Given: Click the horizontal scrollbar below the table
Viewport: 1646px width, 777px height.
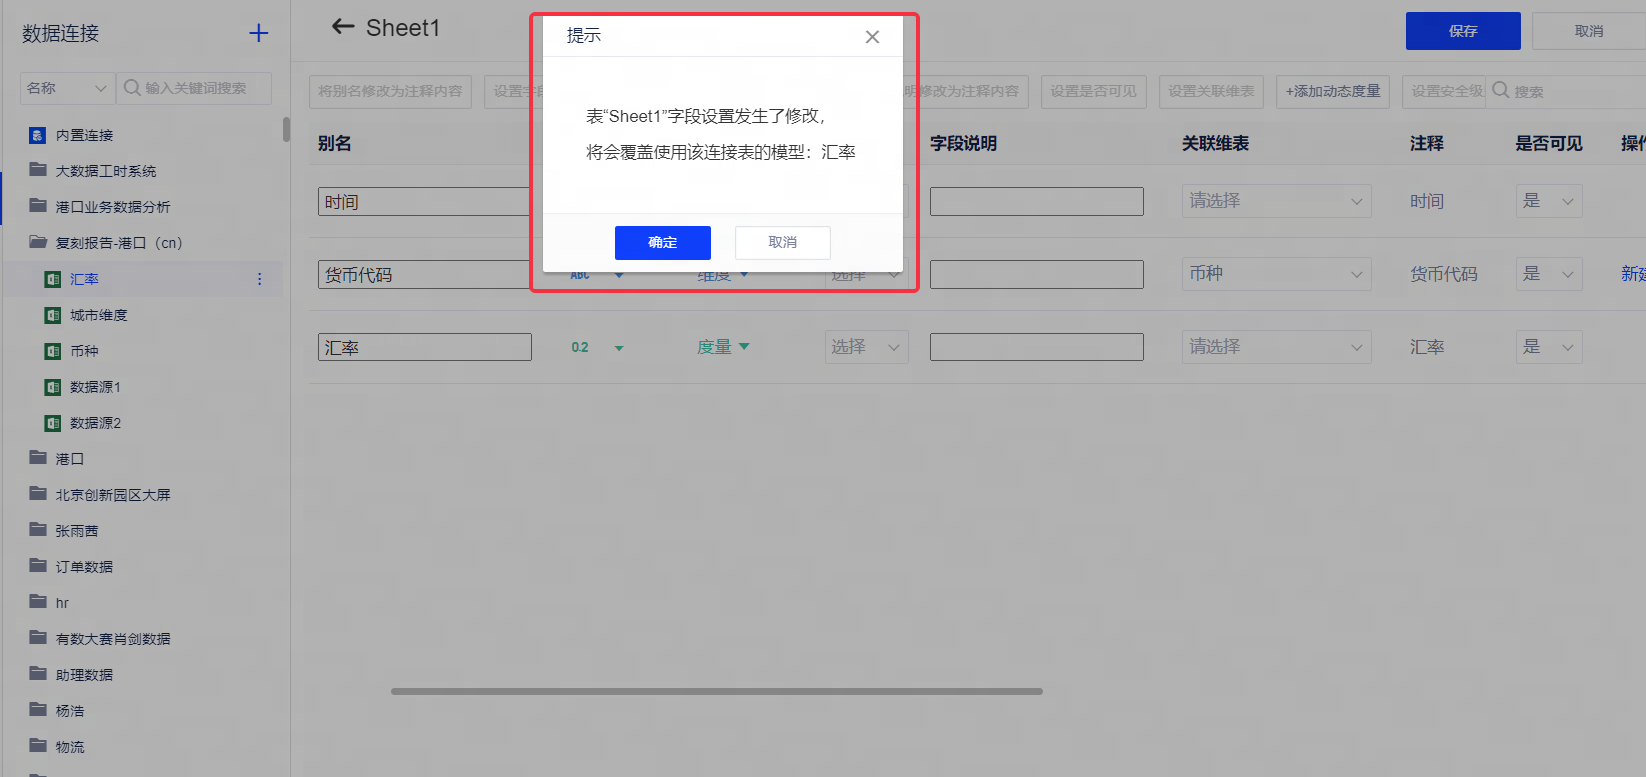Looking at the screenshot, I should point(716,691).
